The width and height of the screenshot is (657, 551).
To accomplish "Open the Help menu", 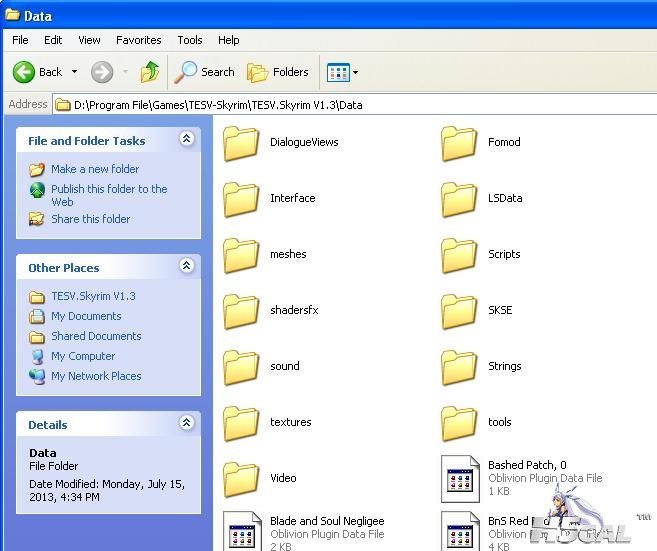I will click(x=229, y=40).
